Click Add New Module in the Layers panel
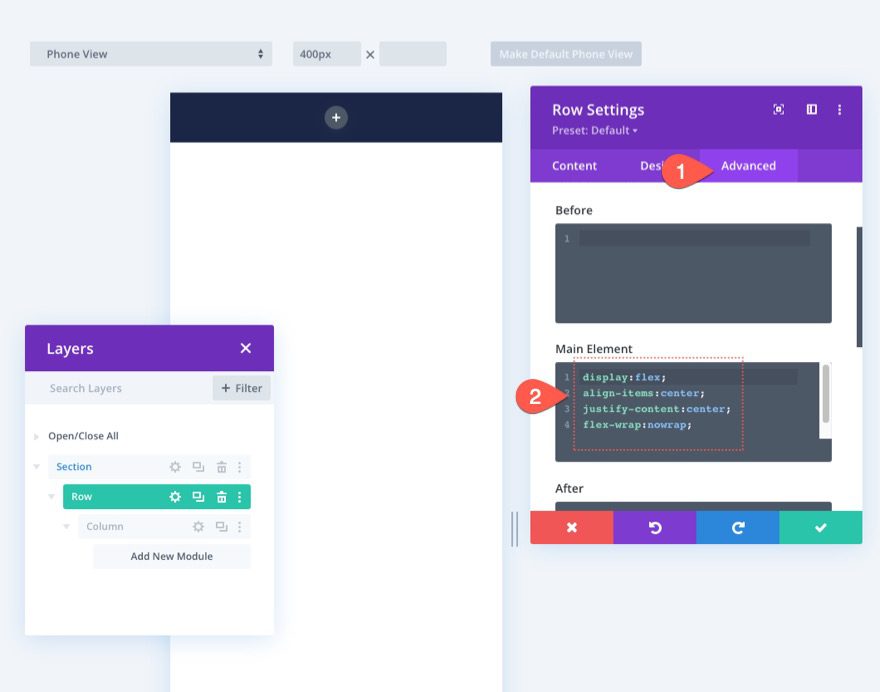 tap(171, 556)
